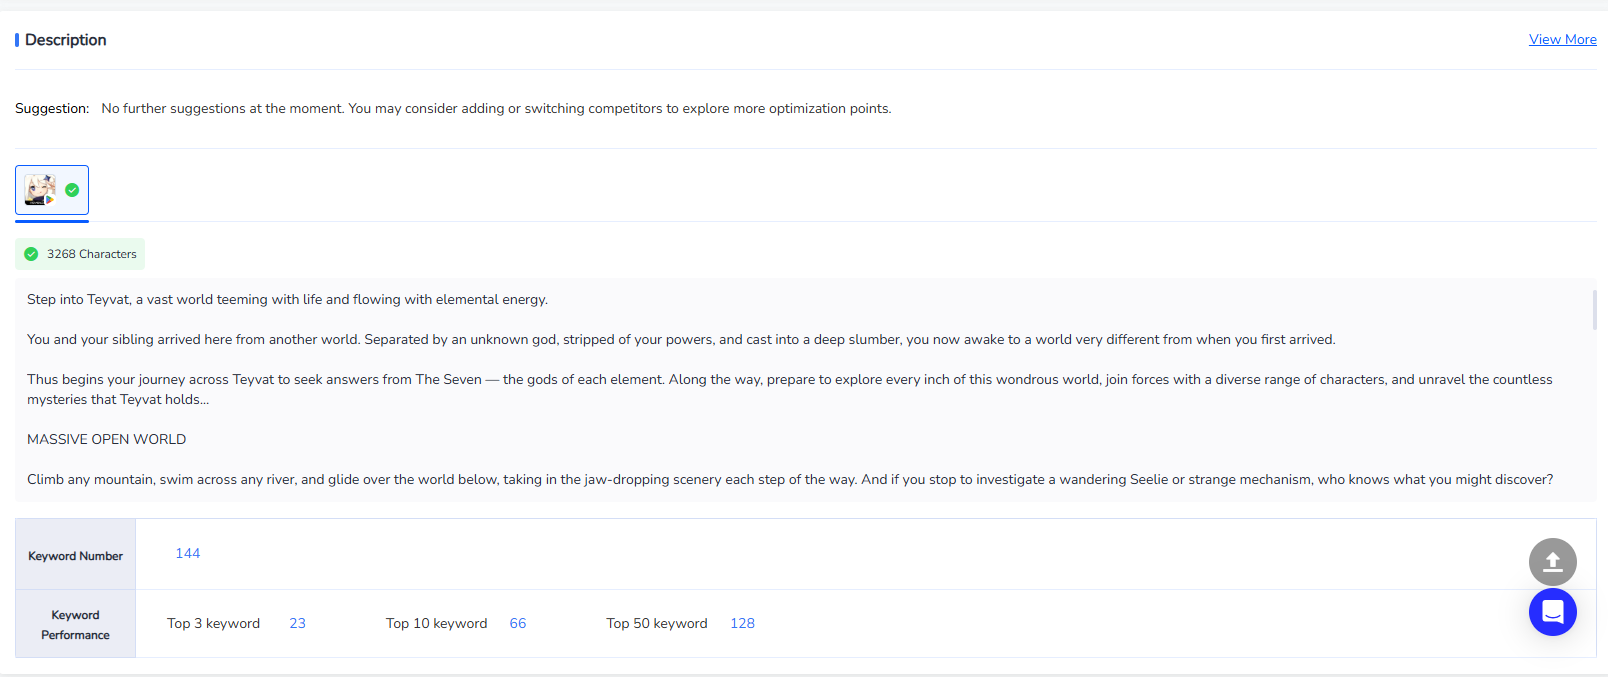Viewport: 1608px width, 677px height.
Task: Click the 'Climb any mountain' paragraph
Action: click(x=790, y=480)
